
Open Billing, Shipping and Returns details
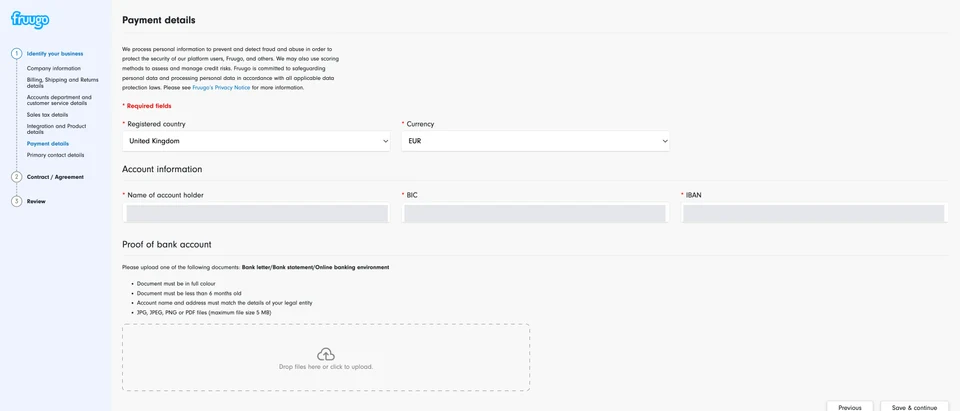coord(62,83)
